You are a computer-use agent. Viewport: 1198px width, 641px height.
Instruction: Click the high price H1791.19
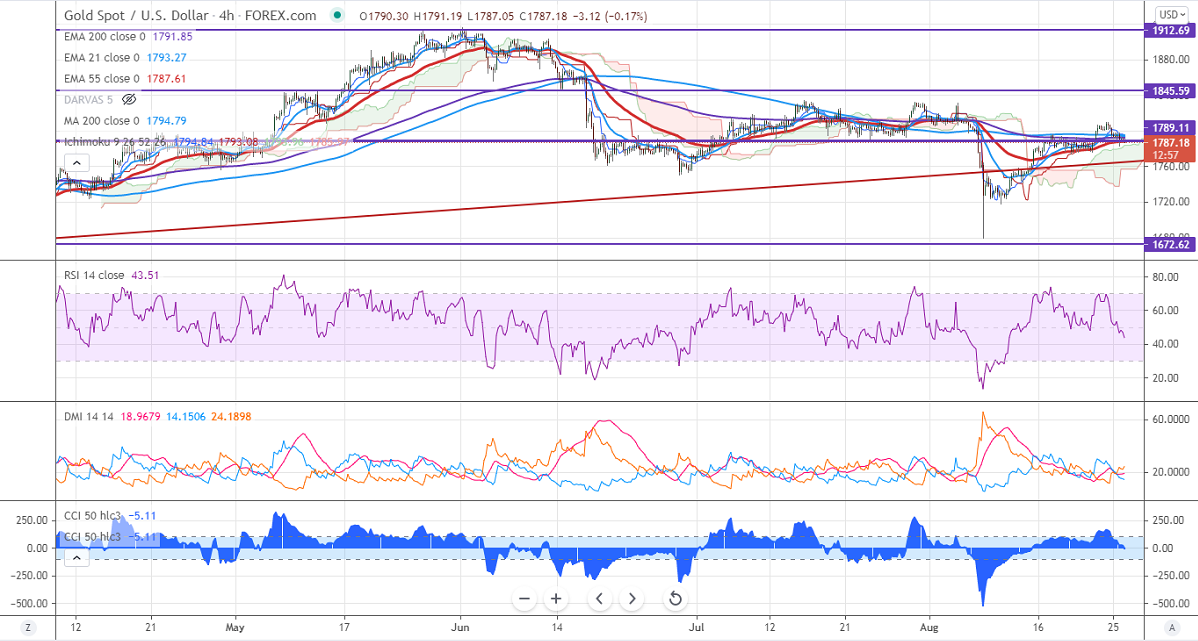click(x=437, y=16)
